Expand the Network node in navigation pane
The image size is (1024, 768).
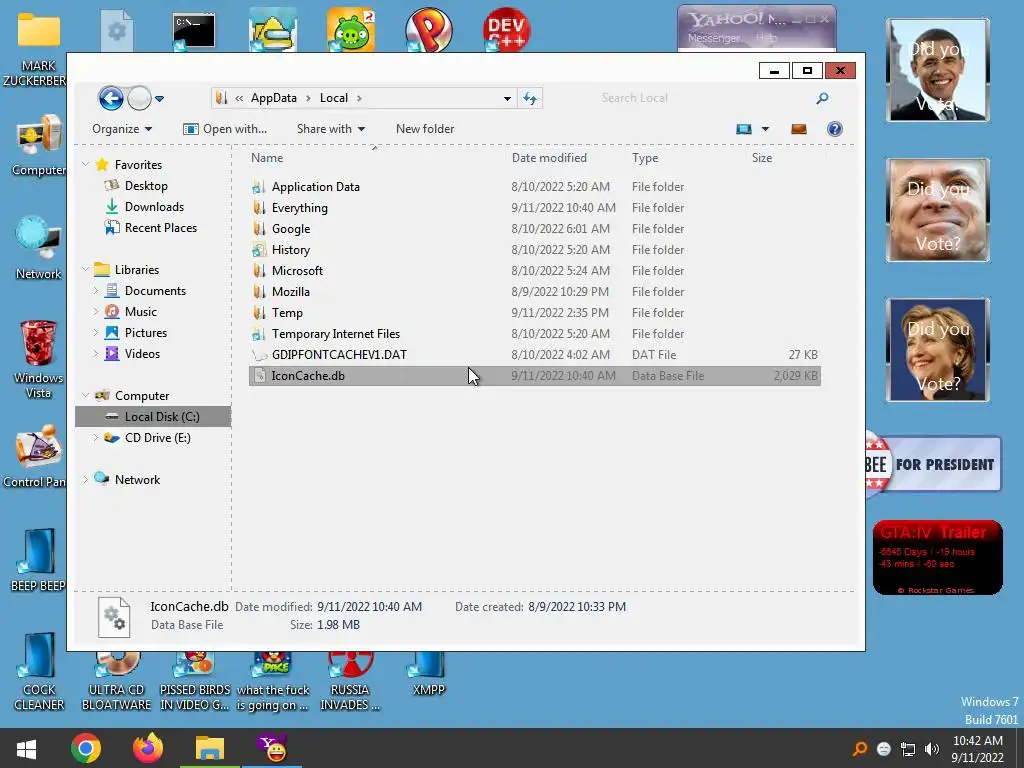tap(86, 479)
